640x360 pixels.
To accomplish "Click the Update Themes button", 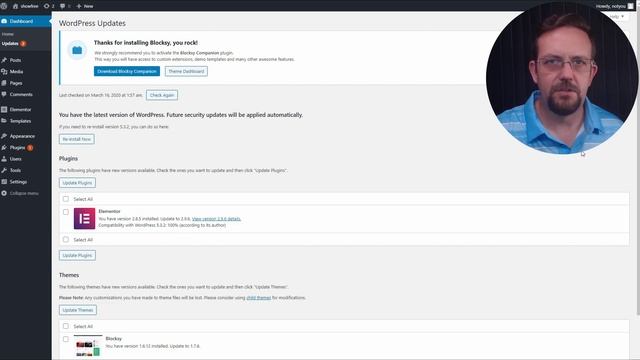I will [78, 310].
